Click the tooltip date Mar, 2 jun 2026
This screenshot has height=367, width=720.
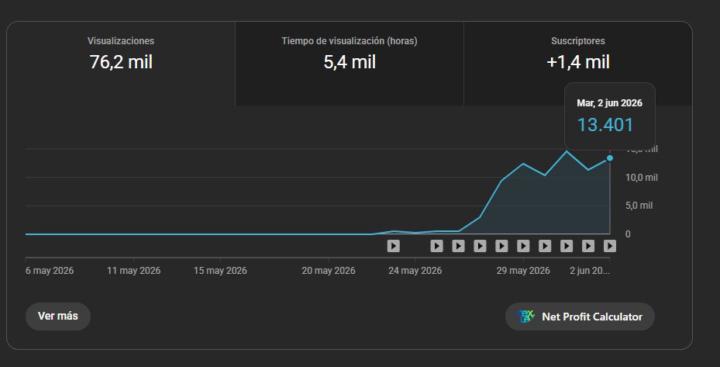pos(609,103)
